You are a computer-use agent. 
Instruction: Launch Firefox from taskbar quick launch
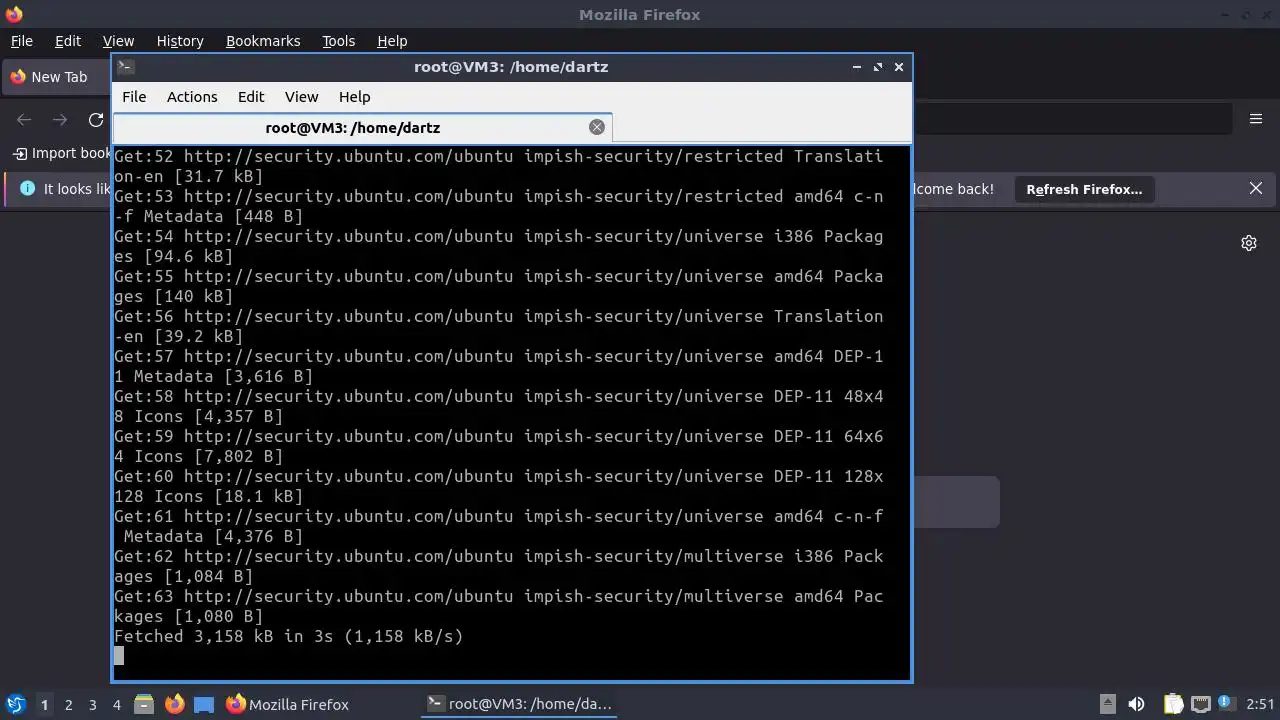click(x=174, y=704)
